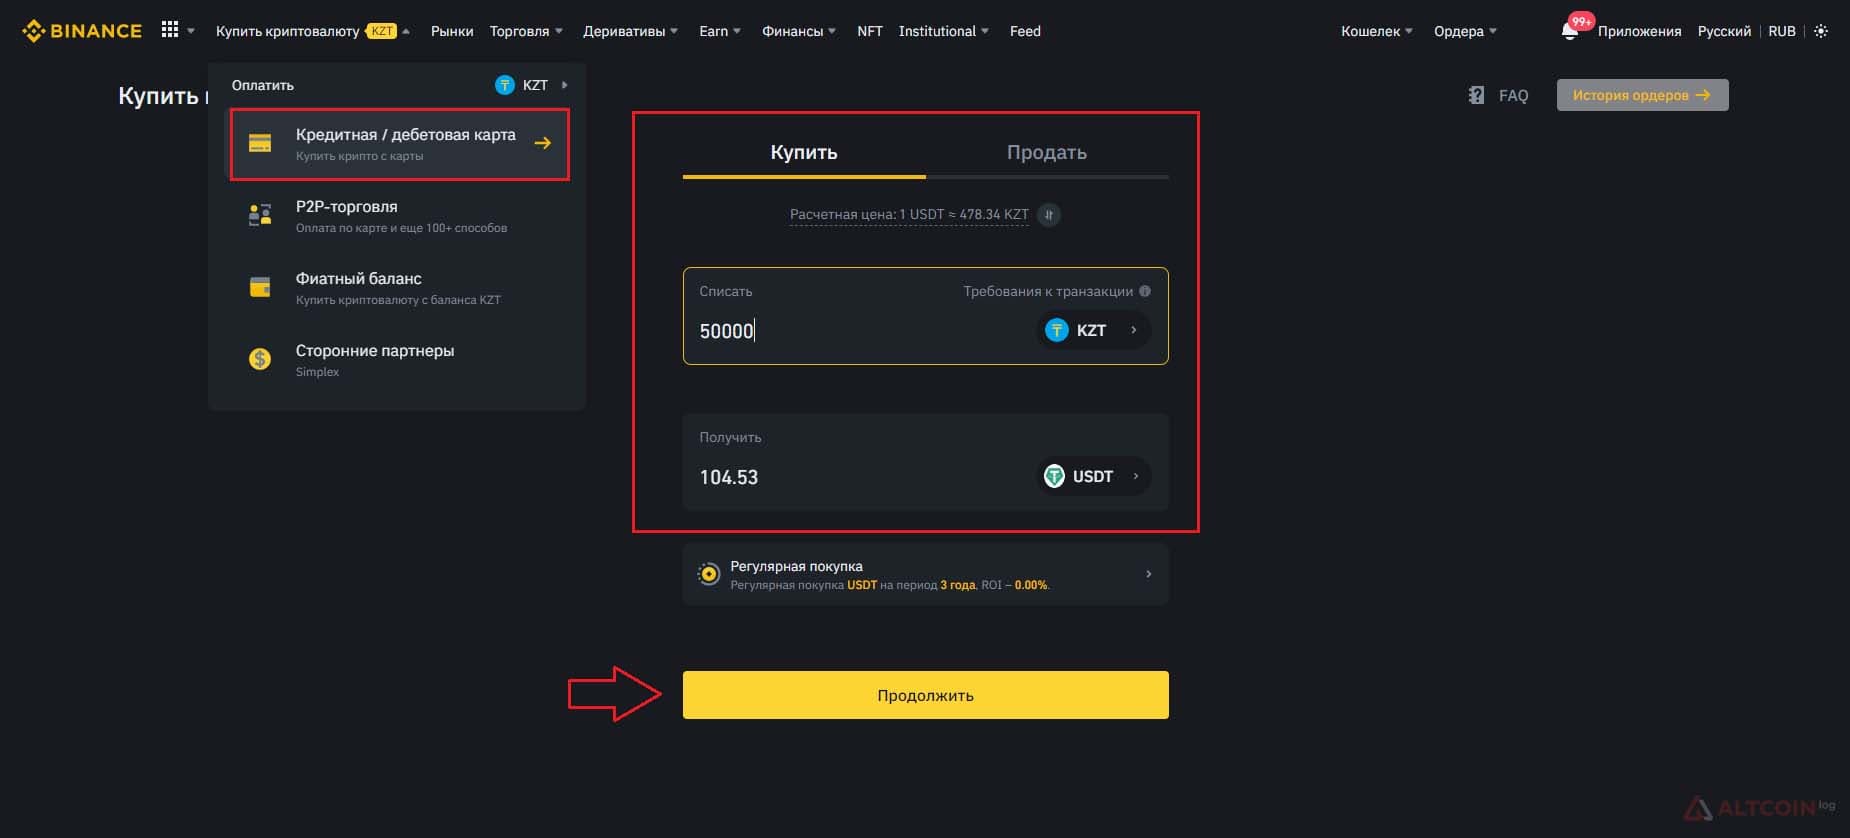The image size is (1850, 838).
Task: Click the transaction requirements info icon
Action: (1145, 291)
